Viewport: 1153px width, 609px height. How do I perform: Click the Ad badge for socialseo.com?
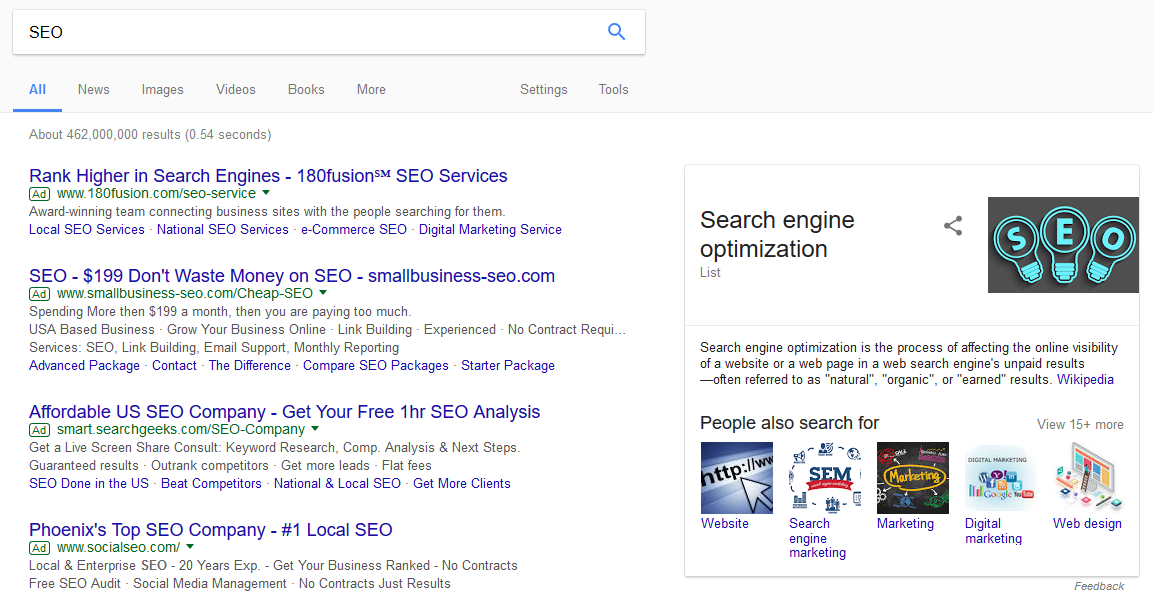coord(40,548)
